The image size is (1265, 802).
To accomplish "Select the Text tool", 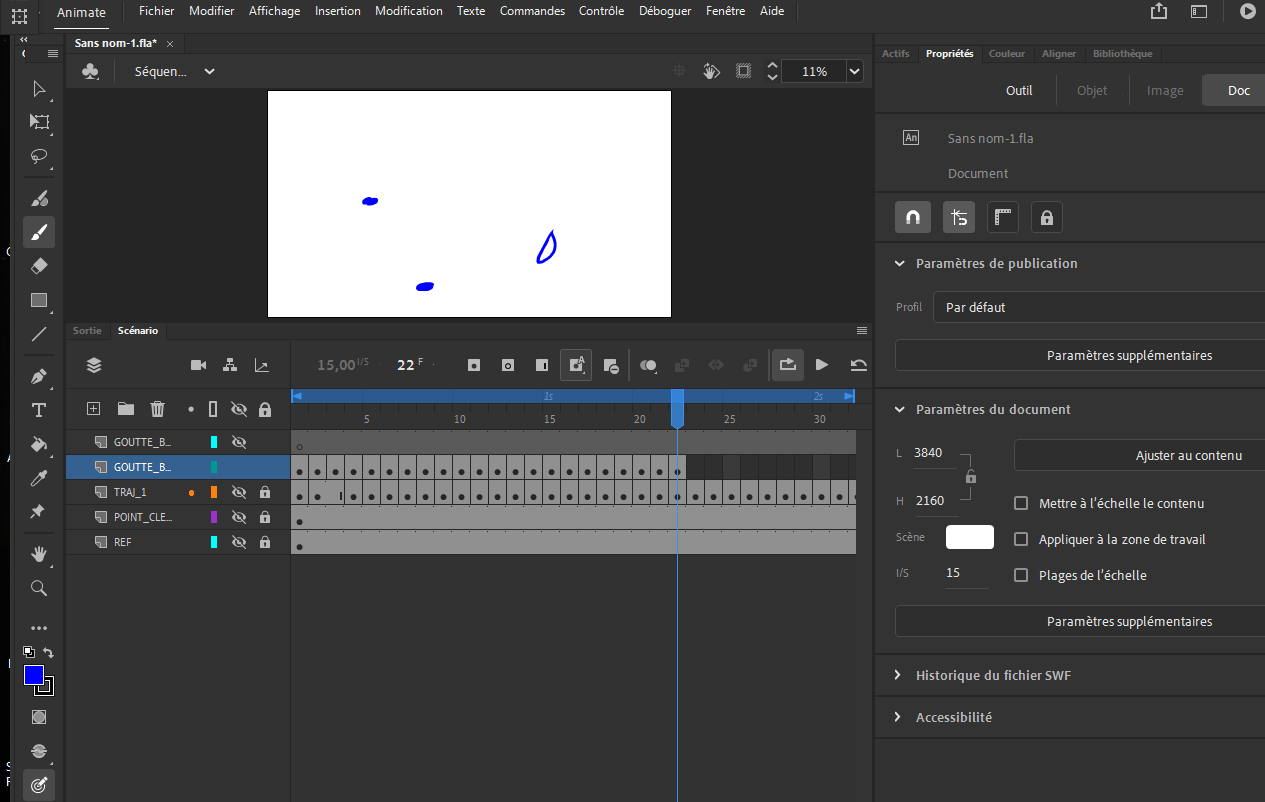I will [x=39, y=410].
